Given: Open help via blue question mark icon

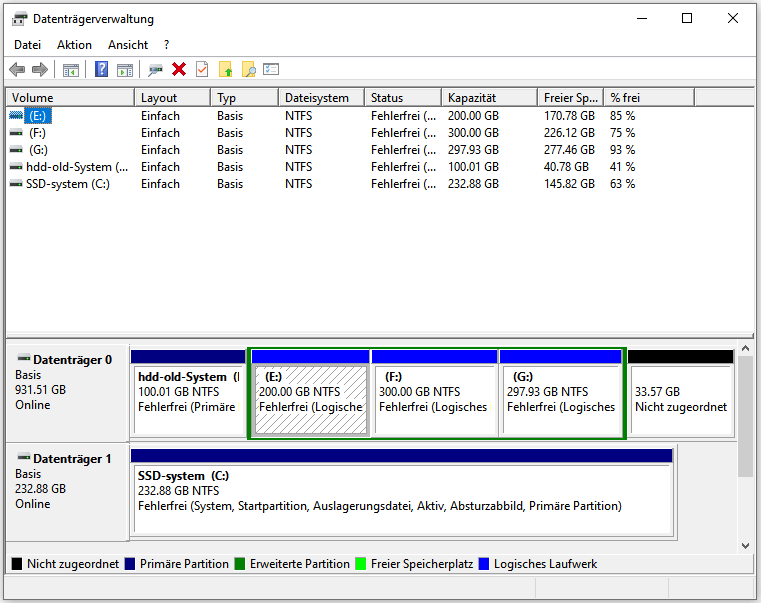Looking at the screenshot, I should (x=101, y=69).
